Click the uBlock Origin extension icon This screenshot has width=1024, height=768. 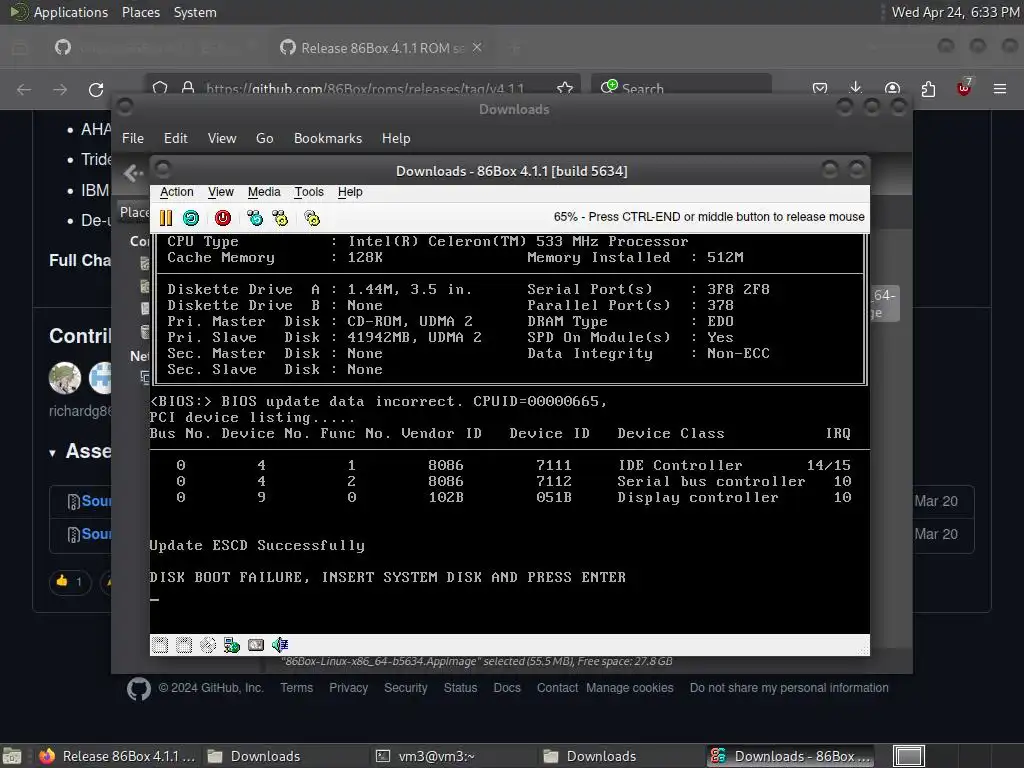point(964,87)
